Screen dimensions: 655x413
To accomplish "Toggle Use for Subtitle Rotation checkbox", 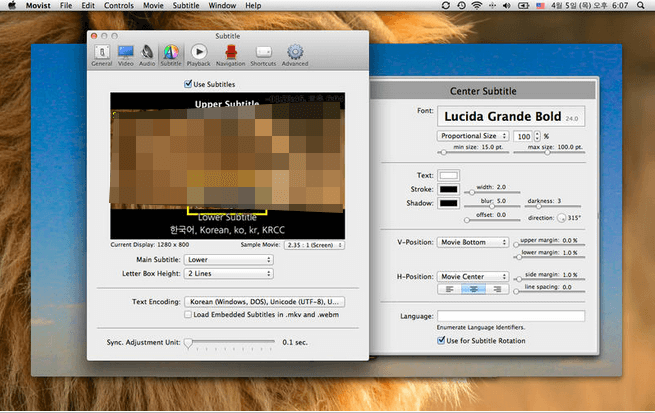I will coord(442,340).
